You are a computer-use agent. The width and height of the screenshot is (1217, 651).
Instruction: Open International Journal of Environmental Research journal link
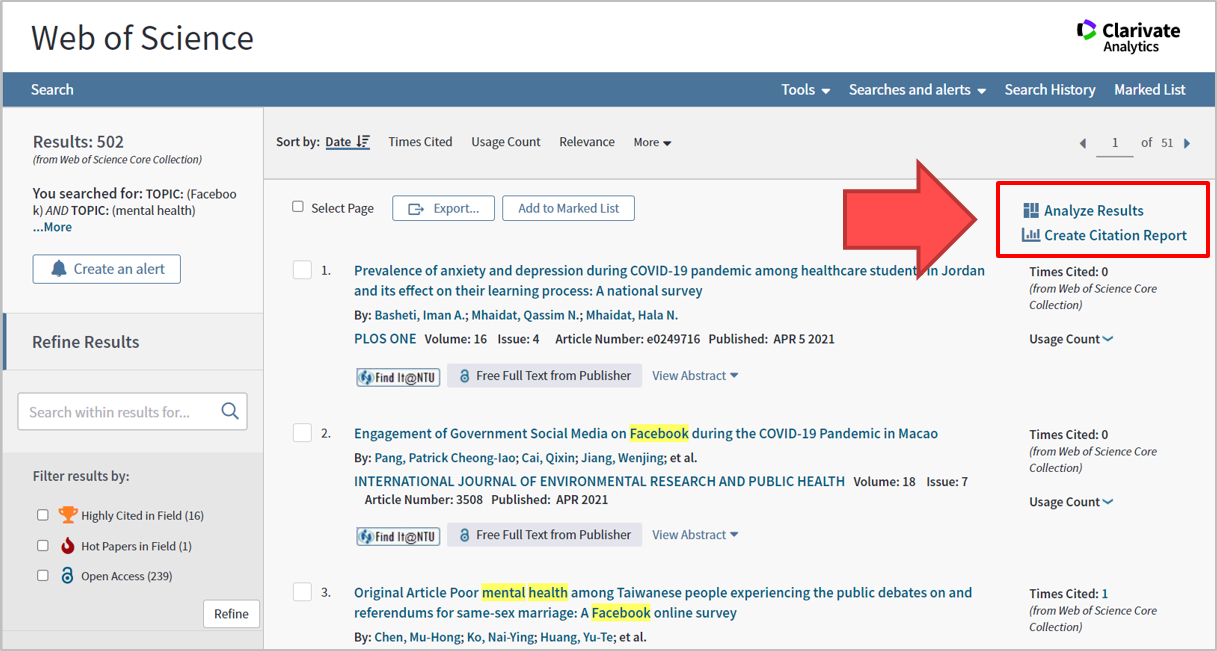(x=599, y=481)
